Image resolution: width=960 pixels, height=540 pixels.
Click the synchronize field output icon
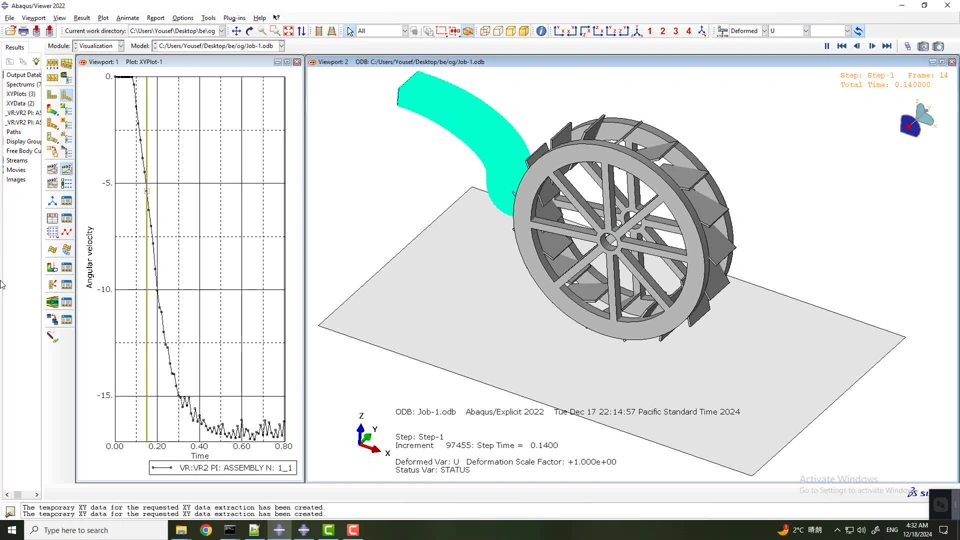point(858,31)
